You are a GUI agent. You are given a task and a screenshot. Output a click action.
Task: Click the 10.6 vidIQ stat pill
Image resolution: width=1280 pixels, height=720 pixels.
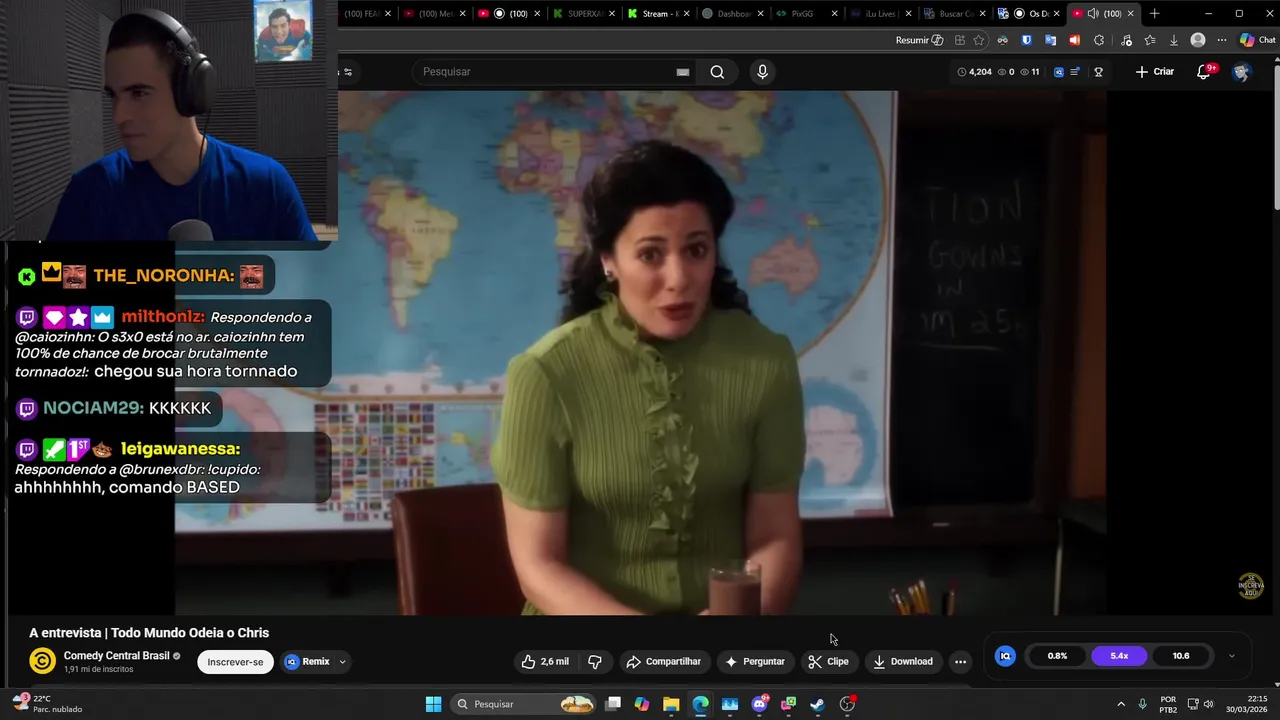(1181, 656)
